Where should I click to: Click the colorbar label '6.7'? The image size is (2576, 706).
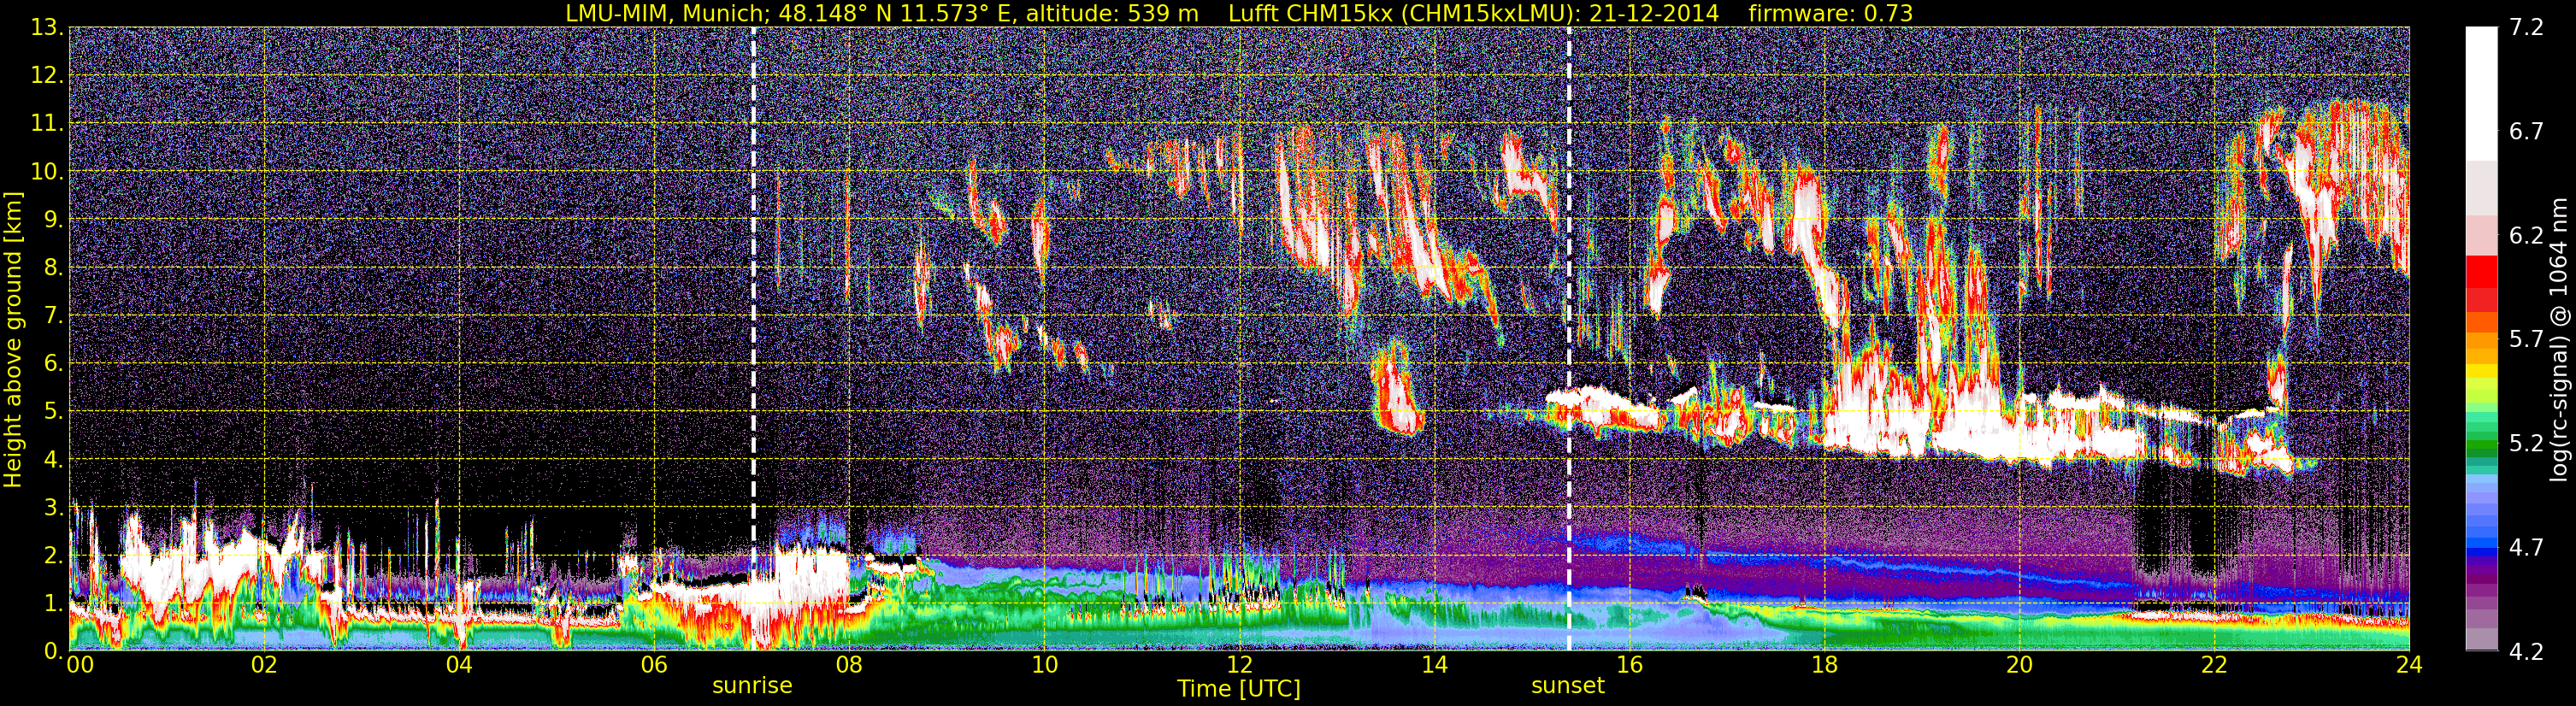point(2526,132)
